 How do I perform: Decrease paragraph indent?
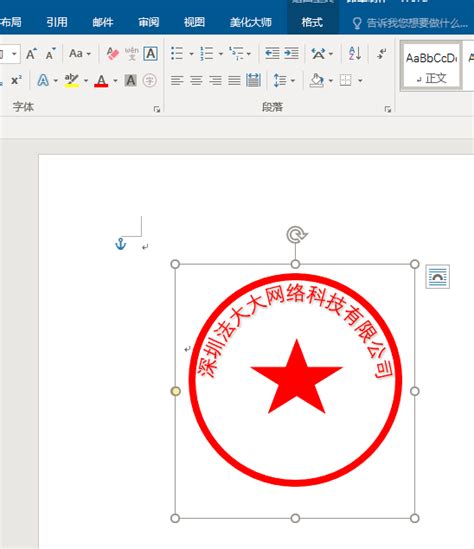[x=272, y=54]
